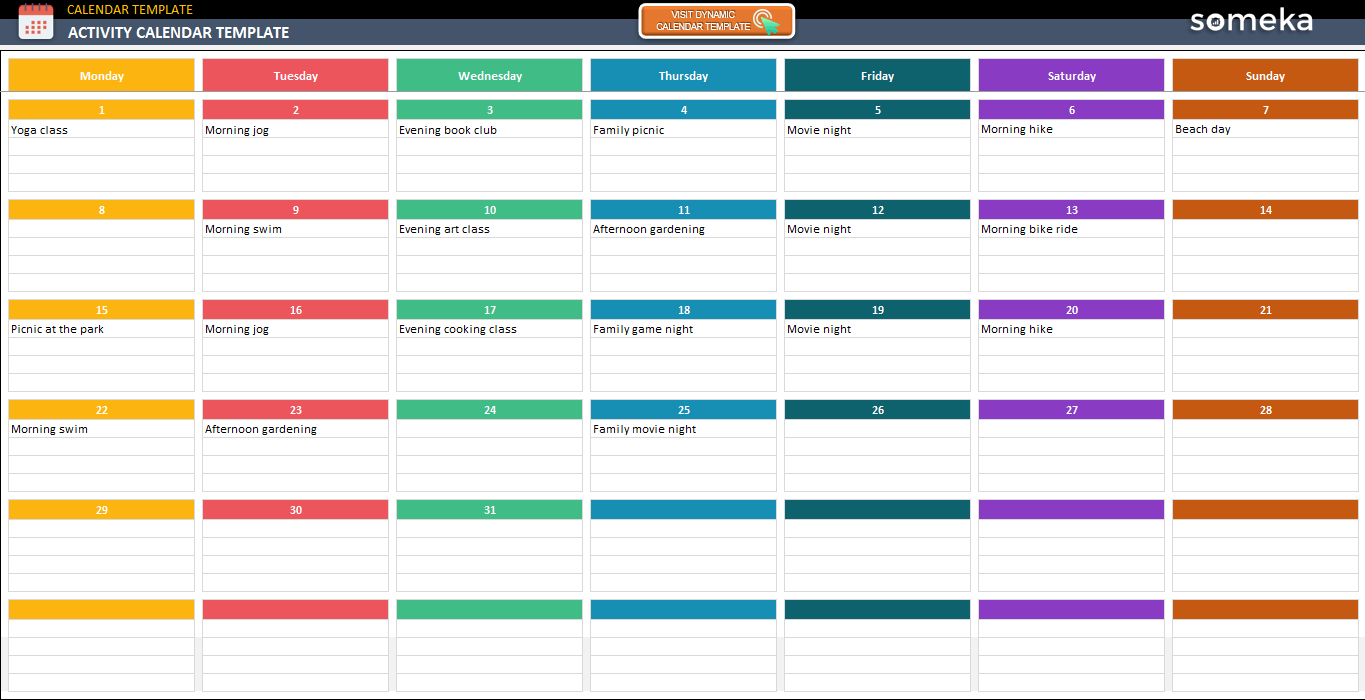Screen dimensions: 1365x700
Task: Select the day 29 header cell
Action: [x=100, y=509]
